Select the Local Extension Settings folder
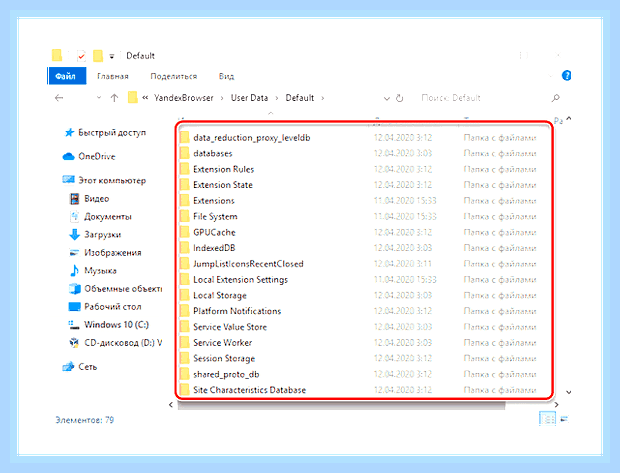 [240, 280]
